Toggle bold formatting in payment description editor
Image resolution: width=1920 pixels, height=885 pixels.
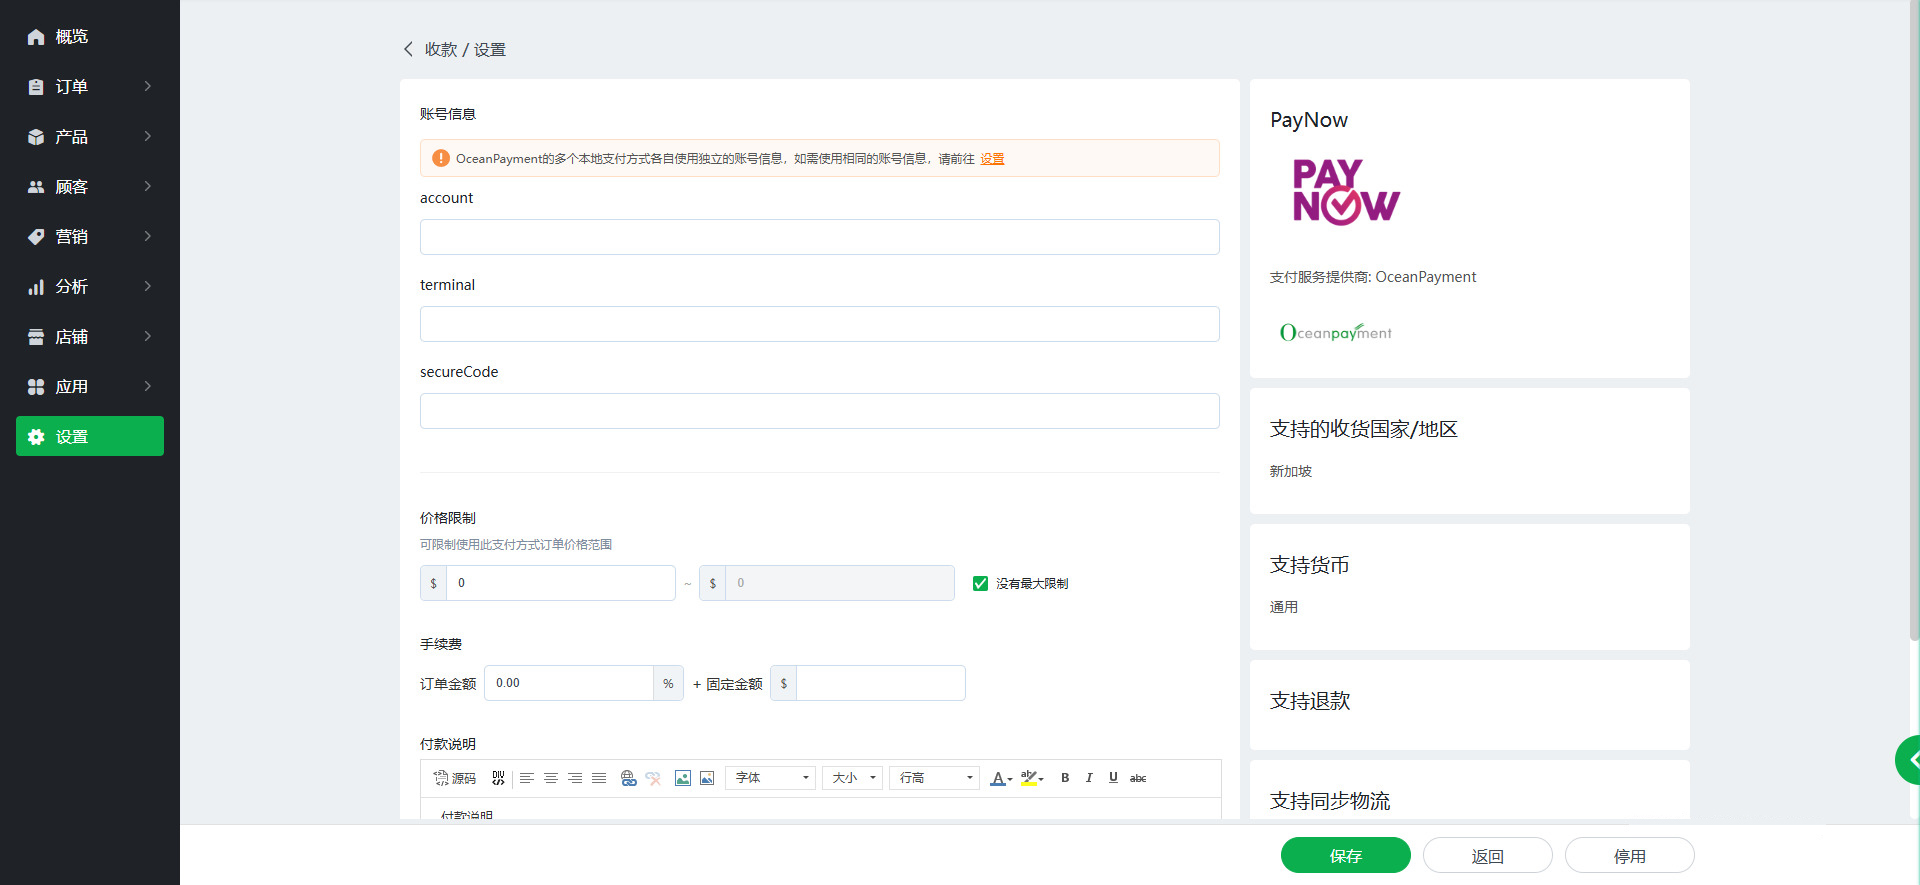(1065, 778)
